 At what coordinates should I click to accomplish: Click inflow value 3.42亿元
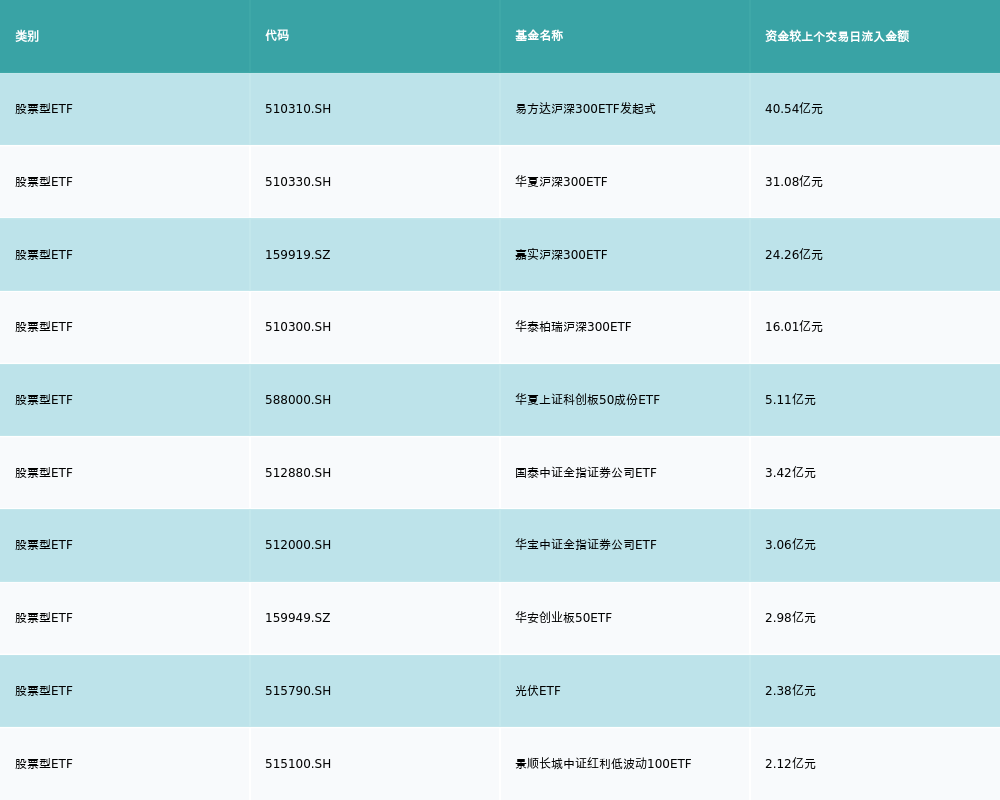[790, 473]
